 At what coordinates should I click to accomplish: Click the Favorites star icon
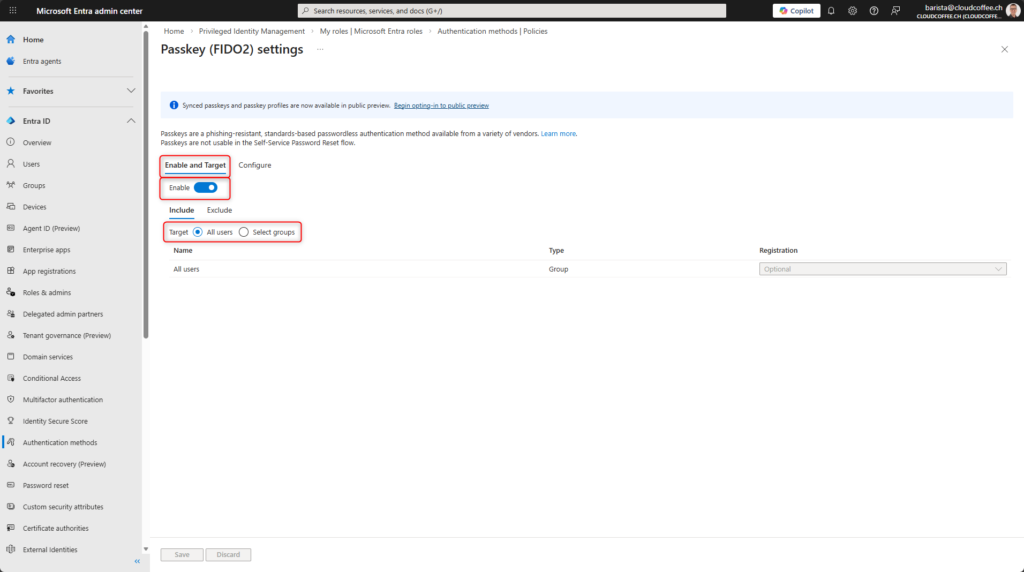[10, 91]
